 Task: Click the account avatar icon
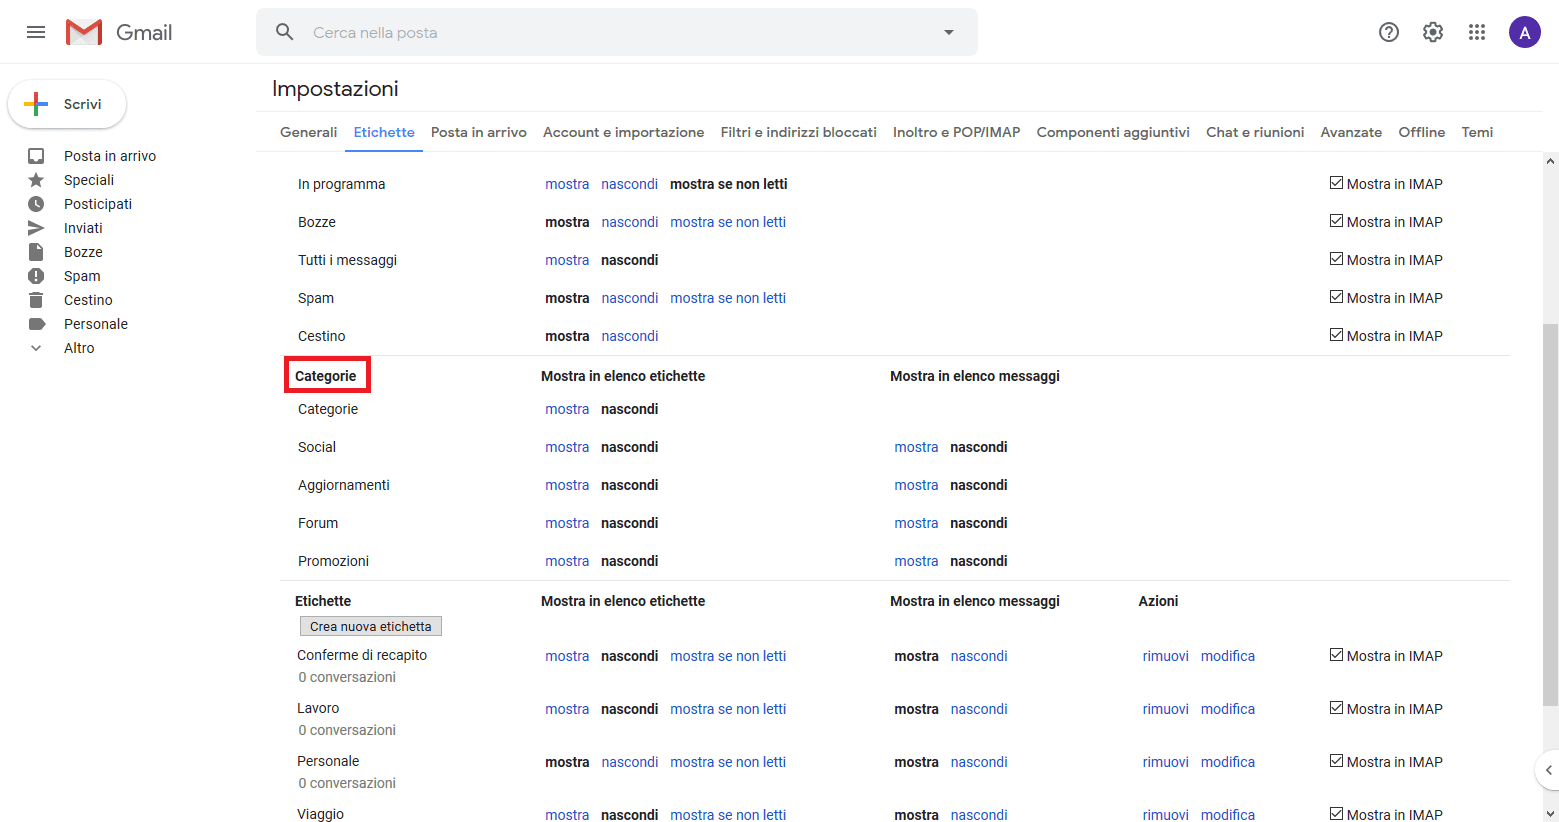tap(1524, 32)
